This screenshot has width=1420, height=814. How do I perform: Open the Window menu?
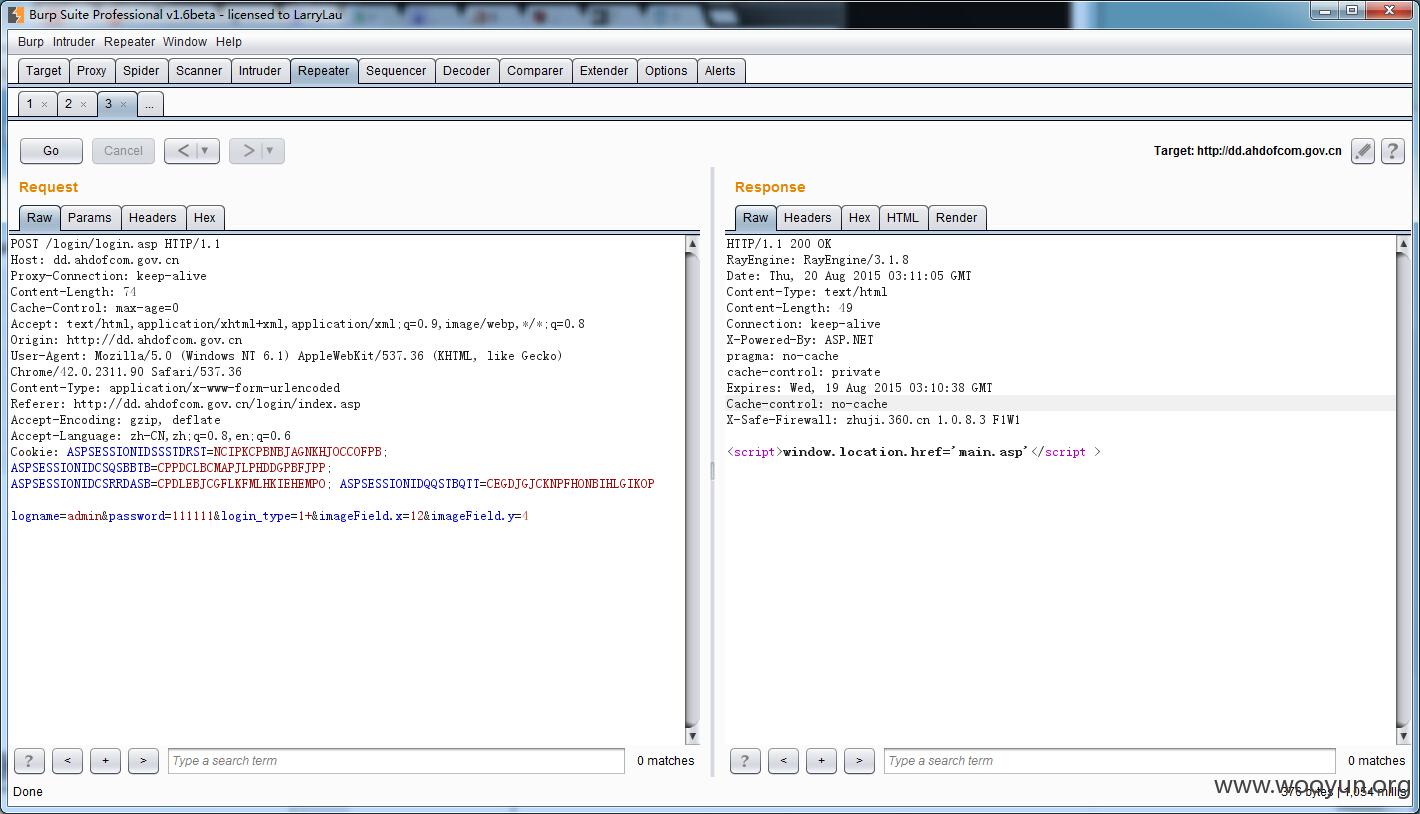click(x=185, y=42)
